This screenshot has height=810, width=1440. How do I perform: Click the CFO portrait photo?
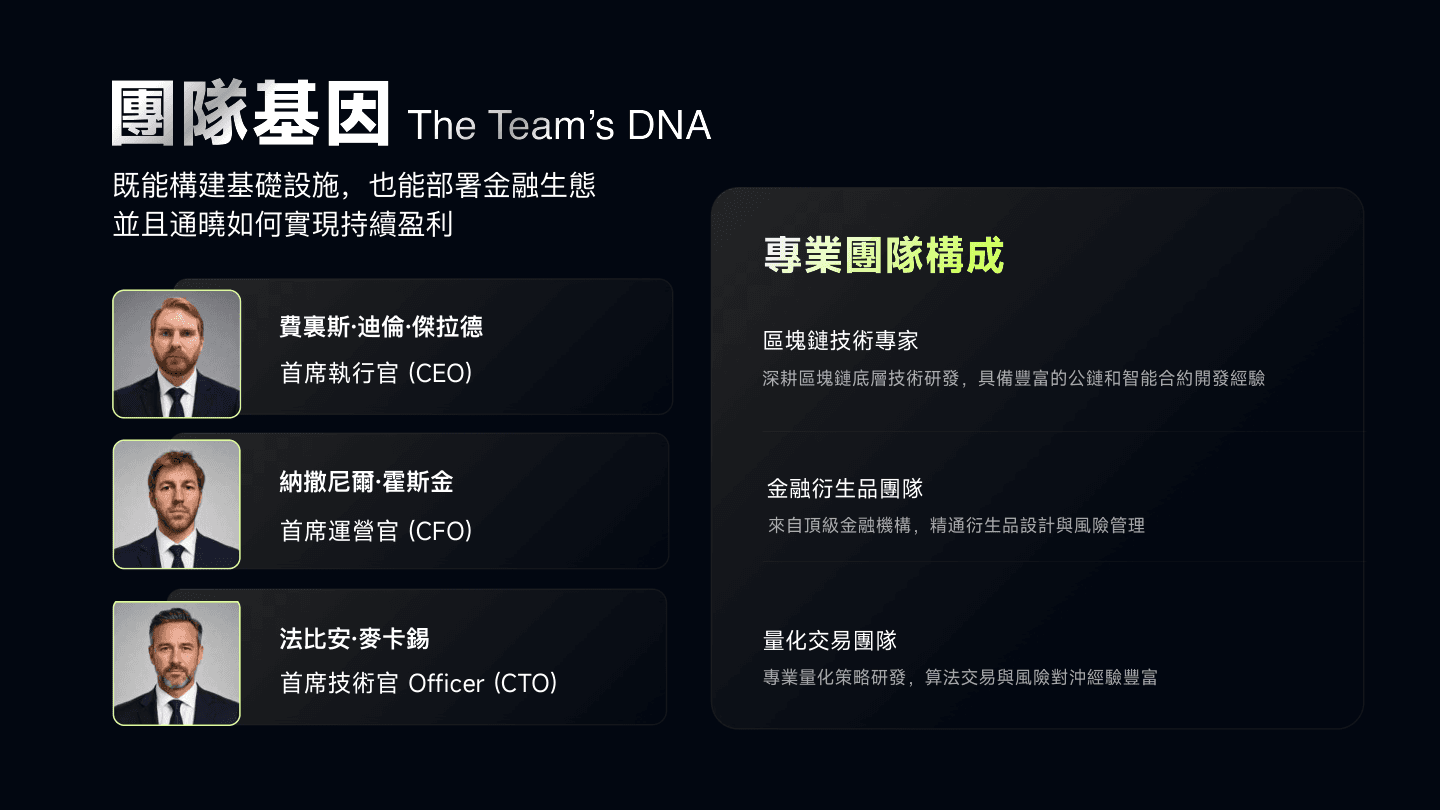click(177, 504)
